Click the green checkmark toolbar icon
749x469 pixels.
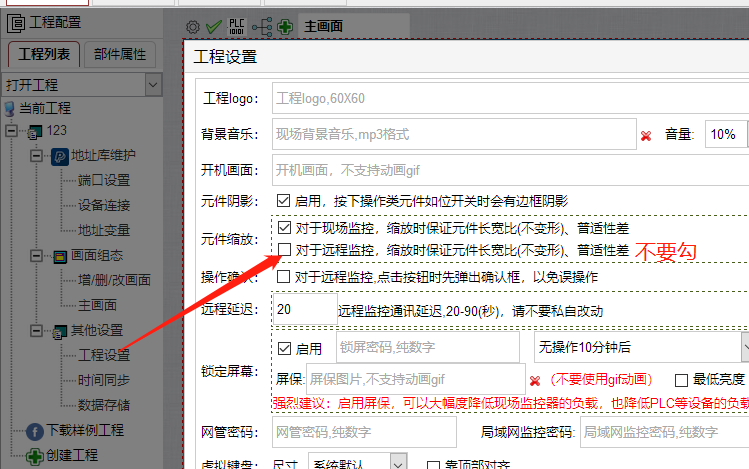213,27
